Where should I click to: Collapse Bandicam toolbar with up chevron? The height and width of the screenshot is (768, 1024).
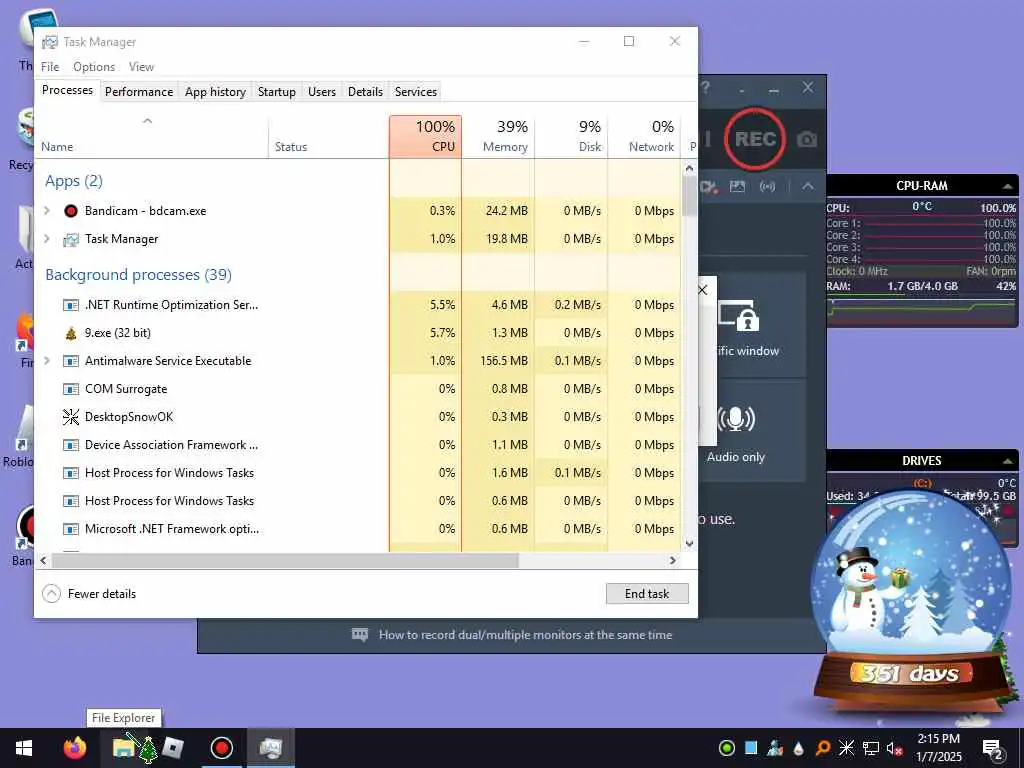pyautogui.click(x=808, y=186)
